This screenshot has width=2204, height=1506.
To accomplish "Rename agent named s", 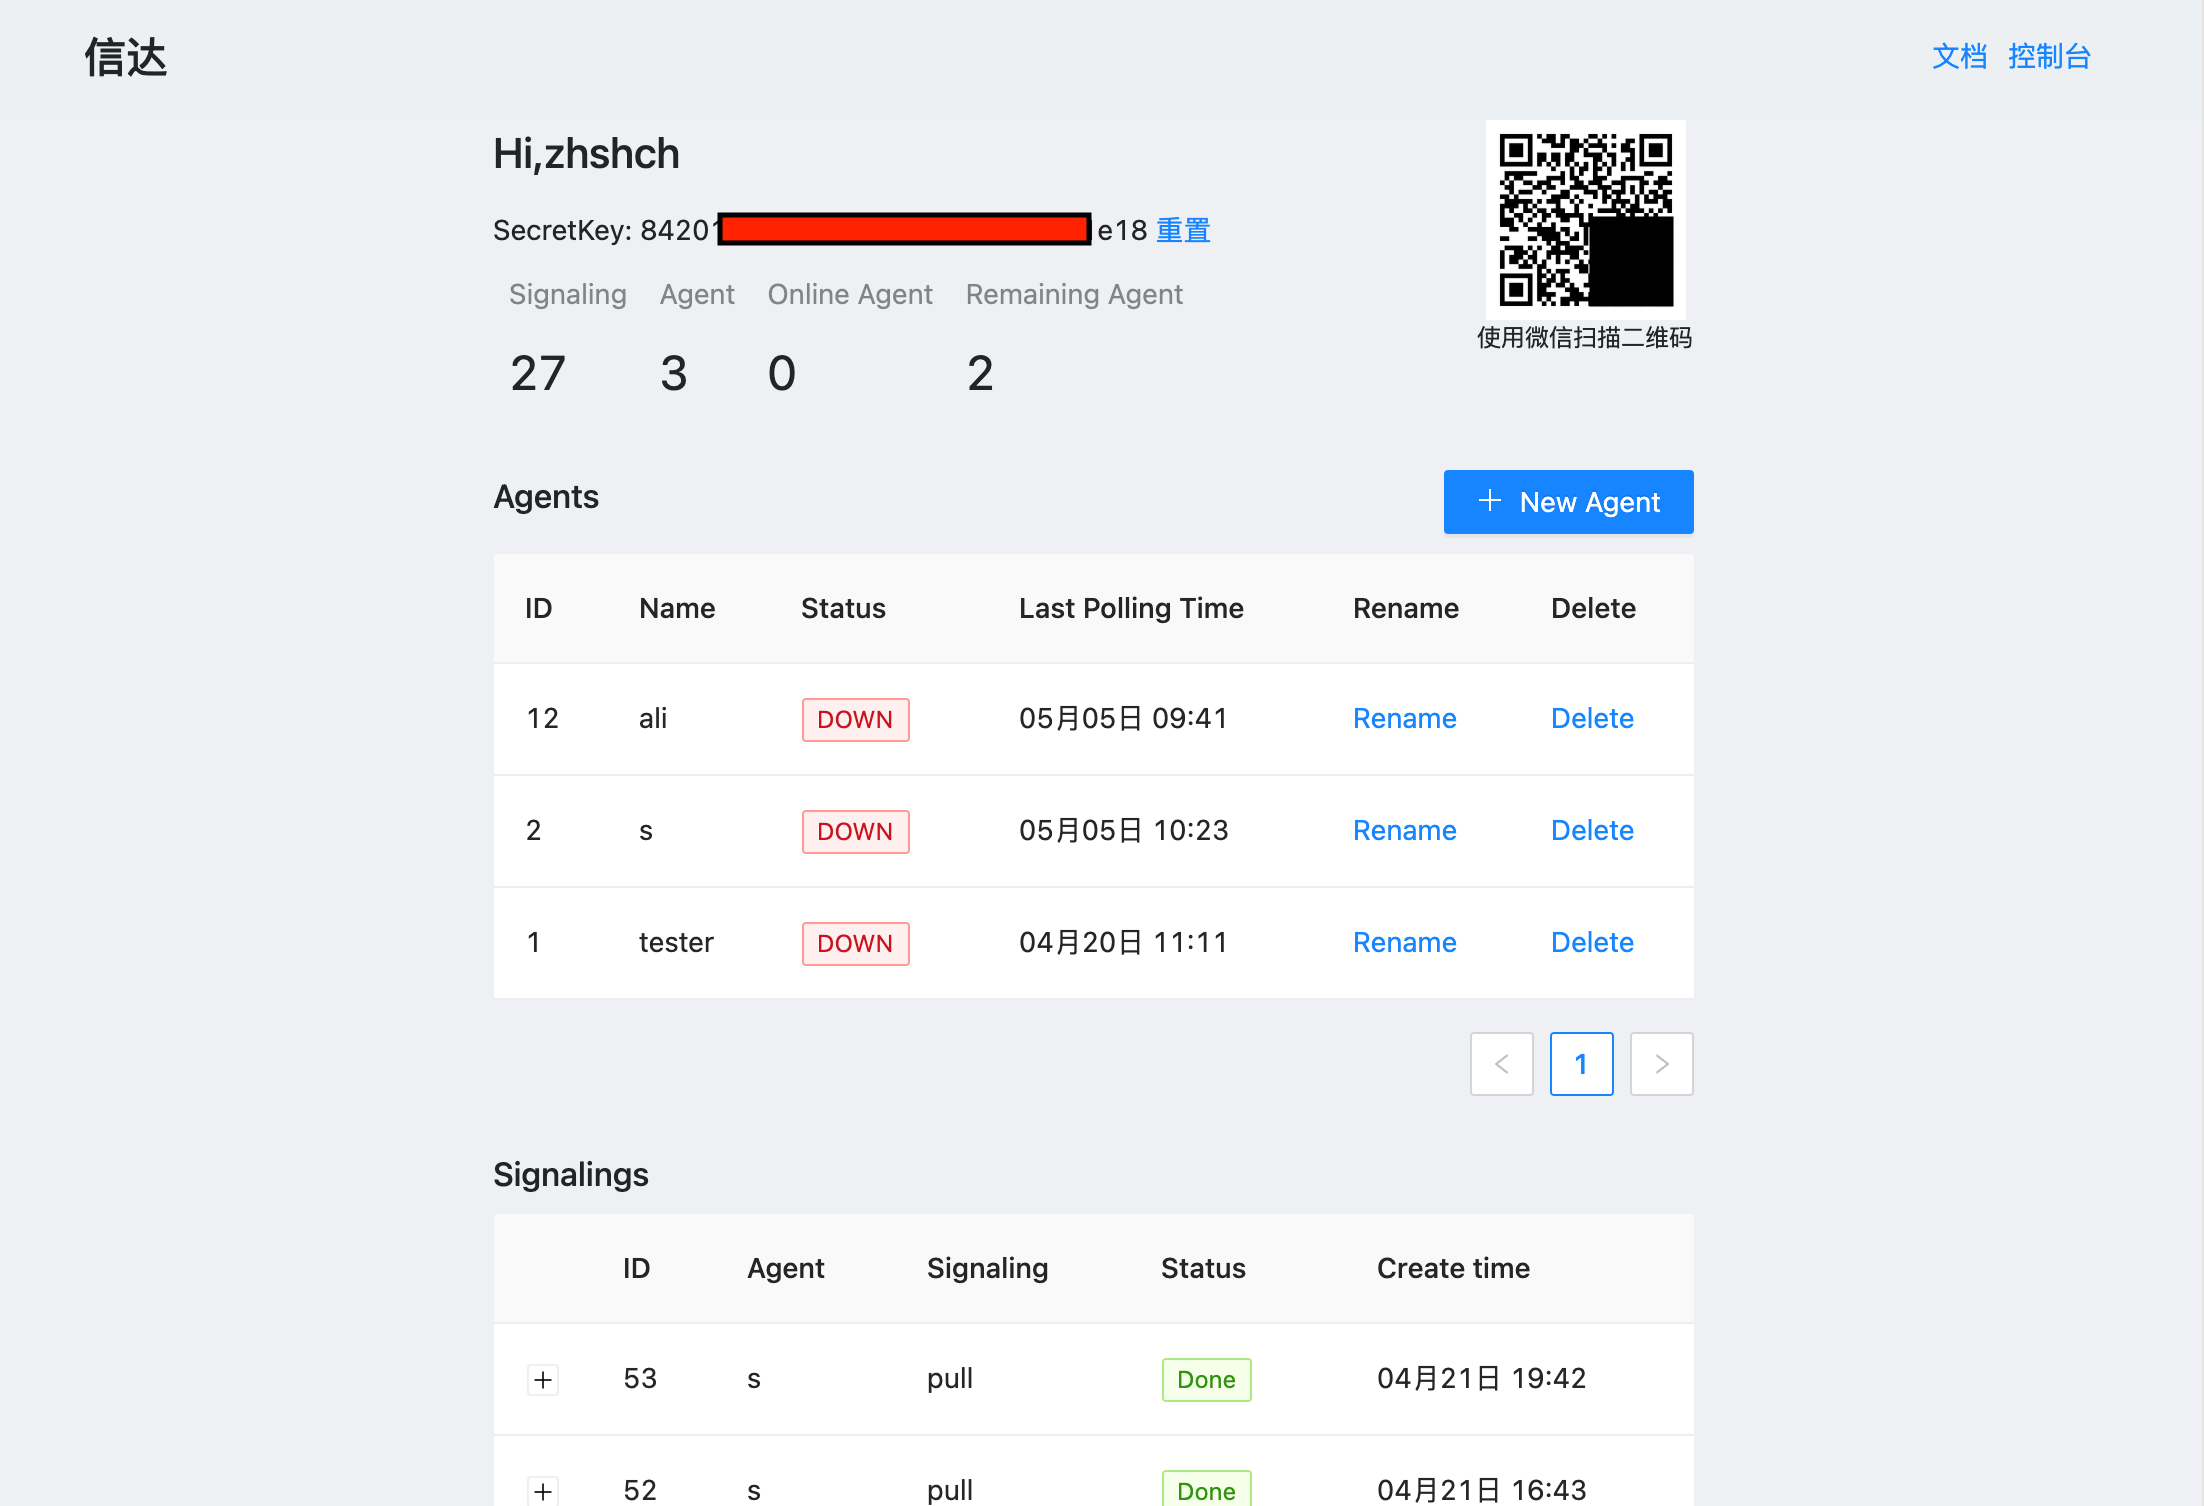I will tap(1404, 831).
